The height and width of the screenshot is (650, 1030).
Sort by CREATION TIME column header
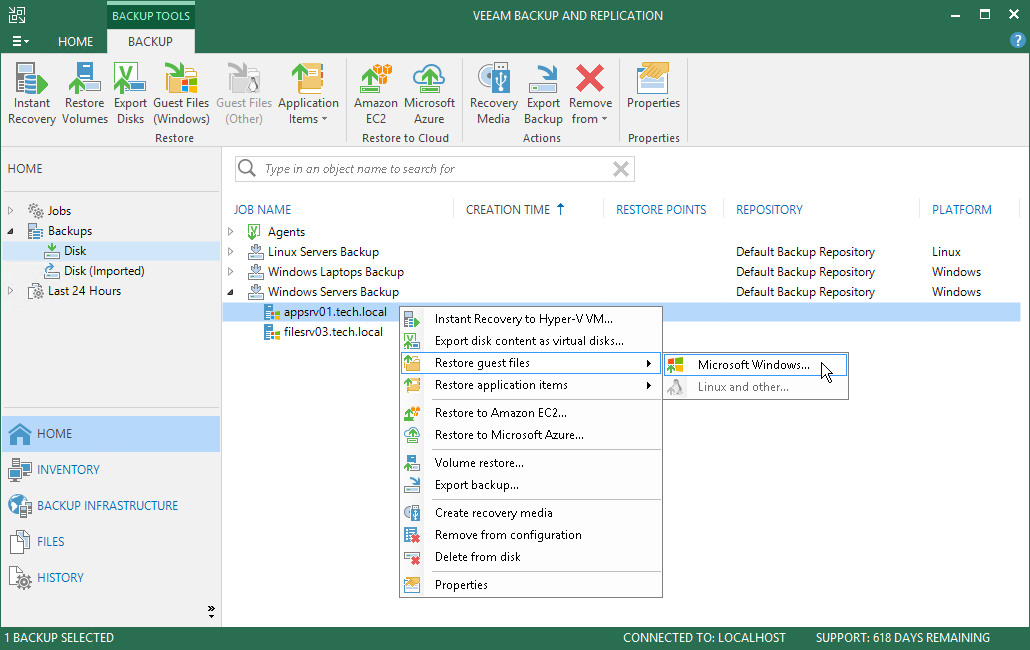tap(508, 209)
